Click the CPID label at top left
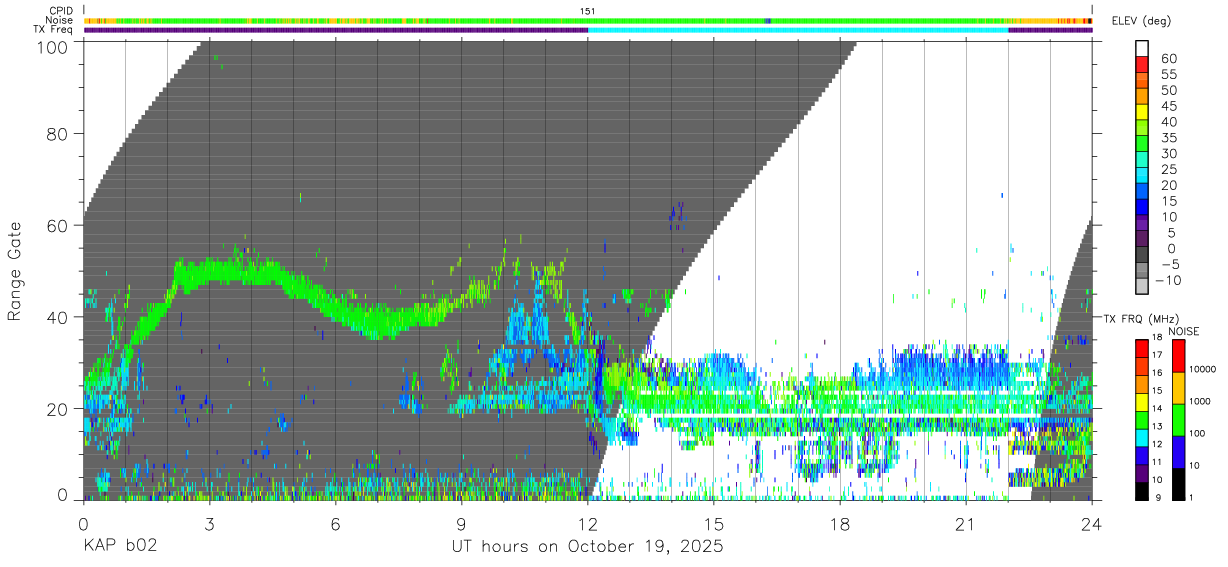Viewport: 1228px width, 567px height. click(59, 11)
